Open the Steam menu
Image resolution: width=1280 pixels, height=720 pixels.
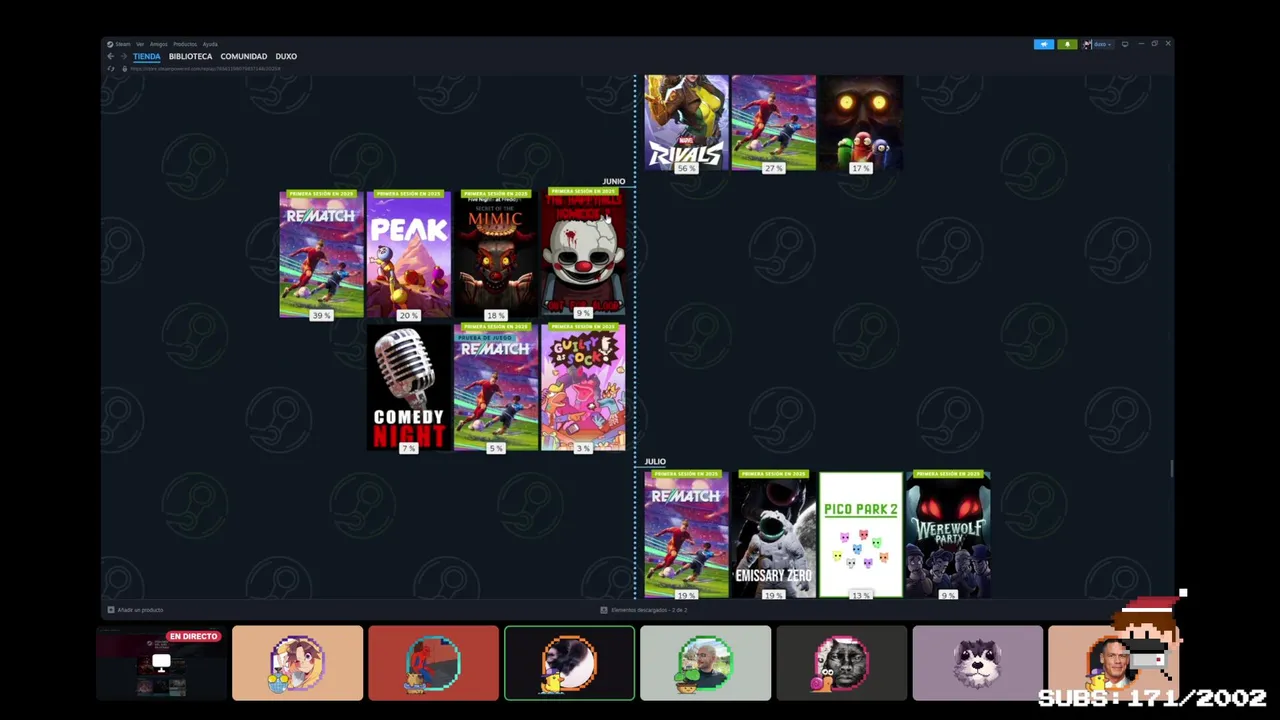121,44
